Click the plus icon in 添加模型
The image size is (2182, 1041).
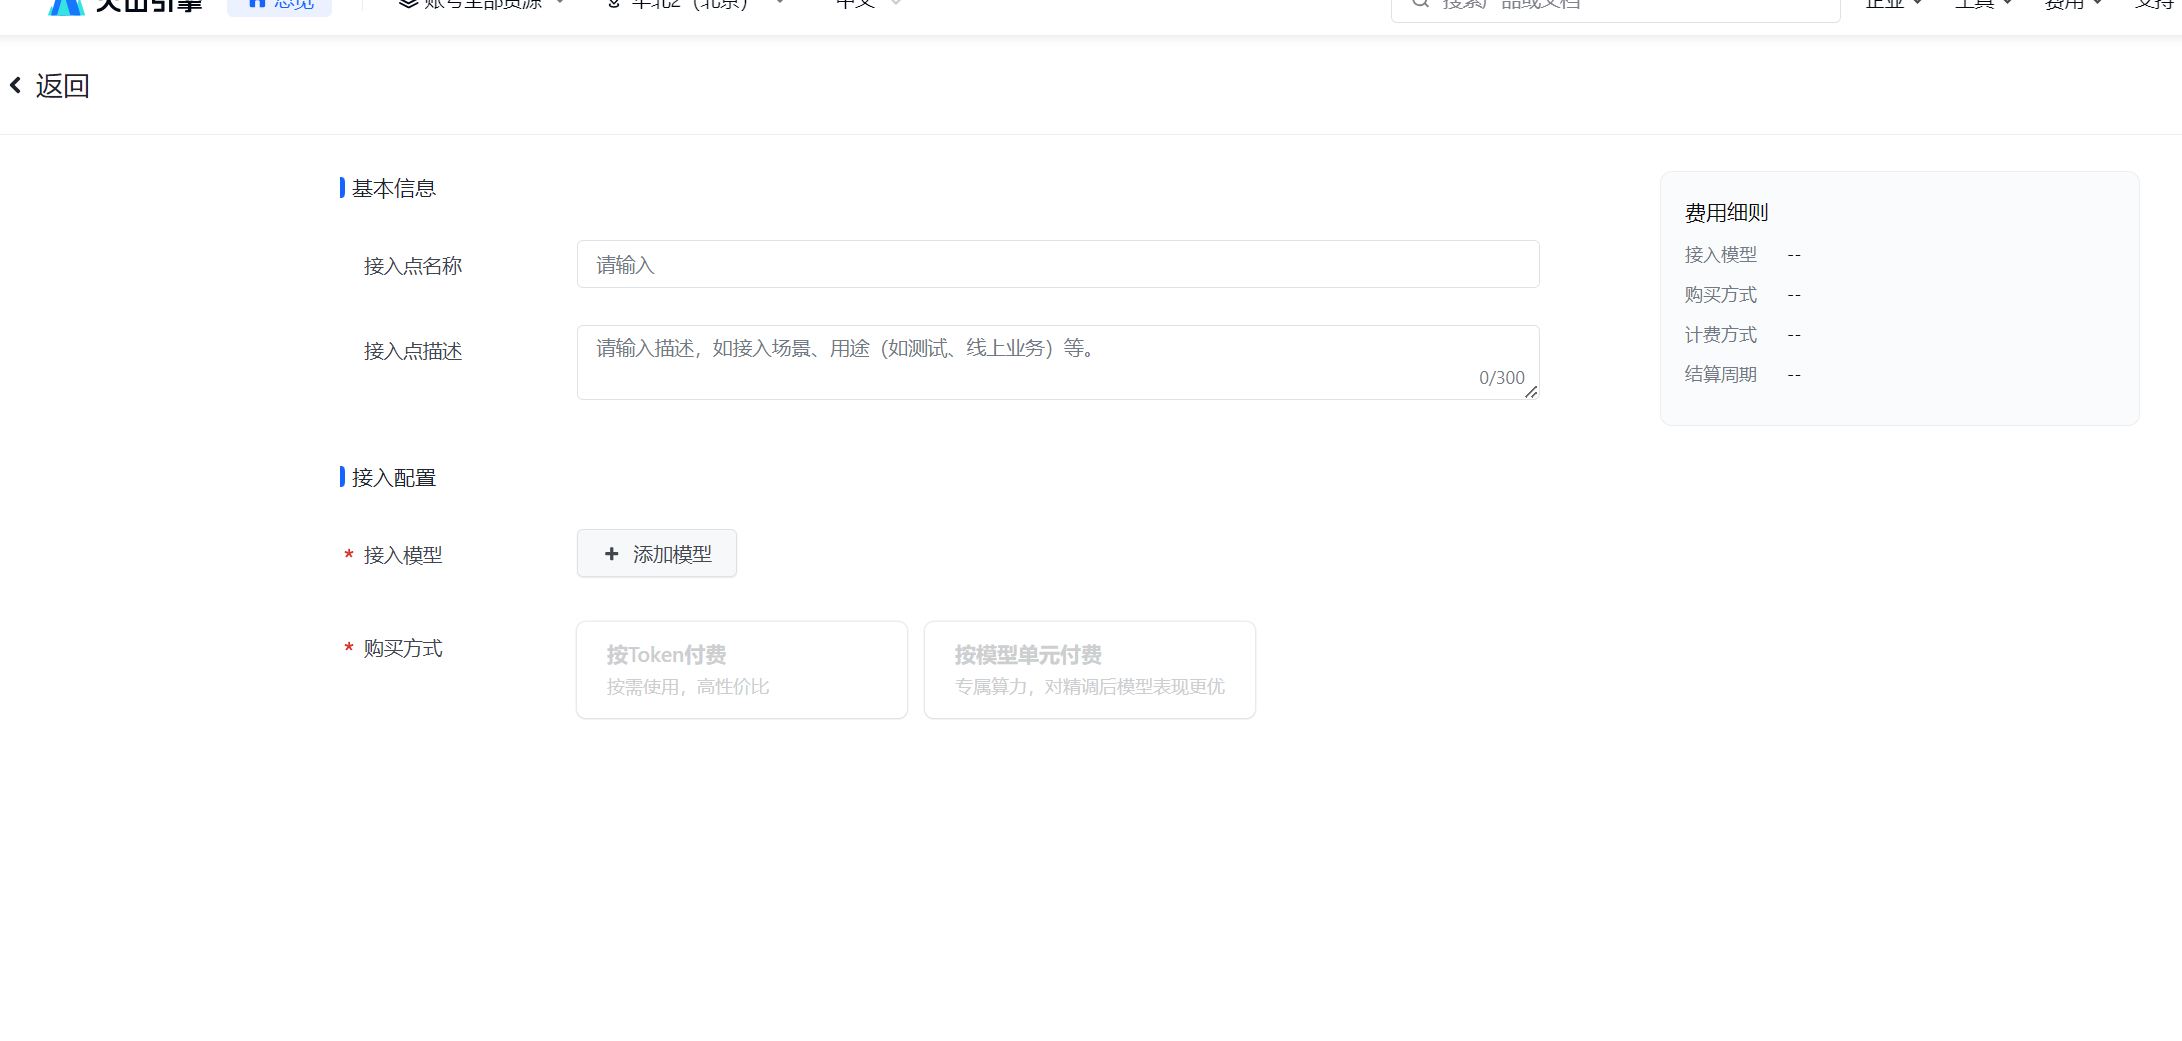pos(612,553)
